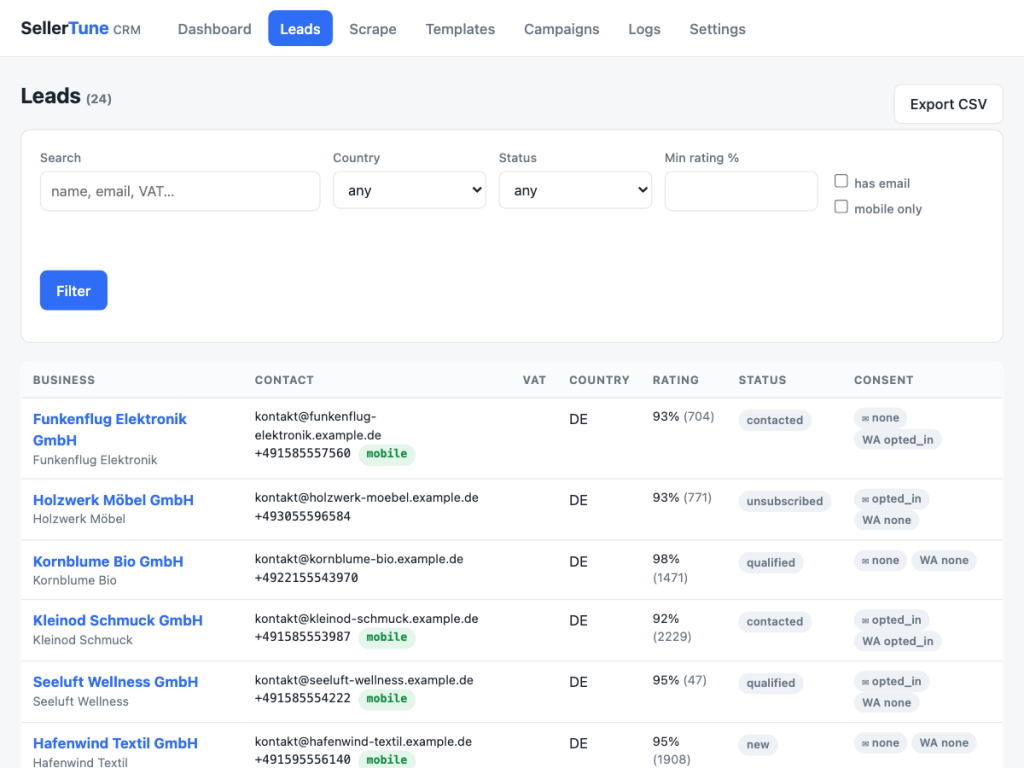Open the Dashboard tab
1024x768 pixels.
(x=214, y=29)
